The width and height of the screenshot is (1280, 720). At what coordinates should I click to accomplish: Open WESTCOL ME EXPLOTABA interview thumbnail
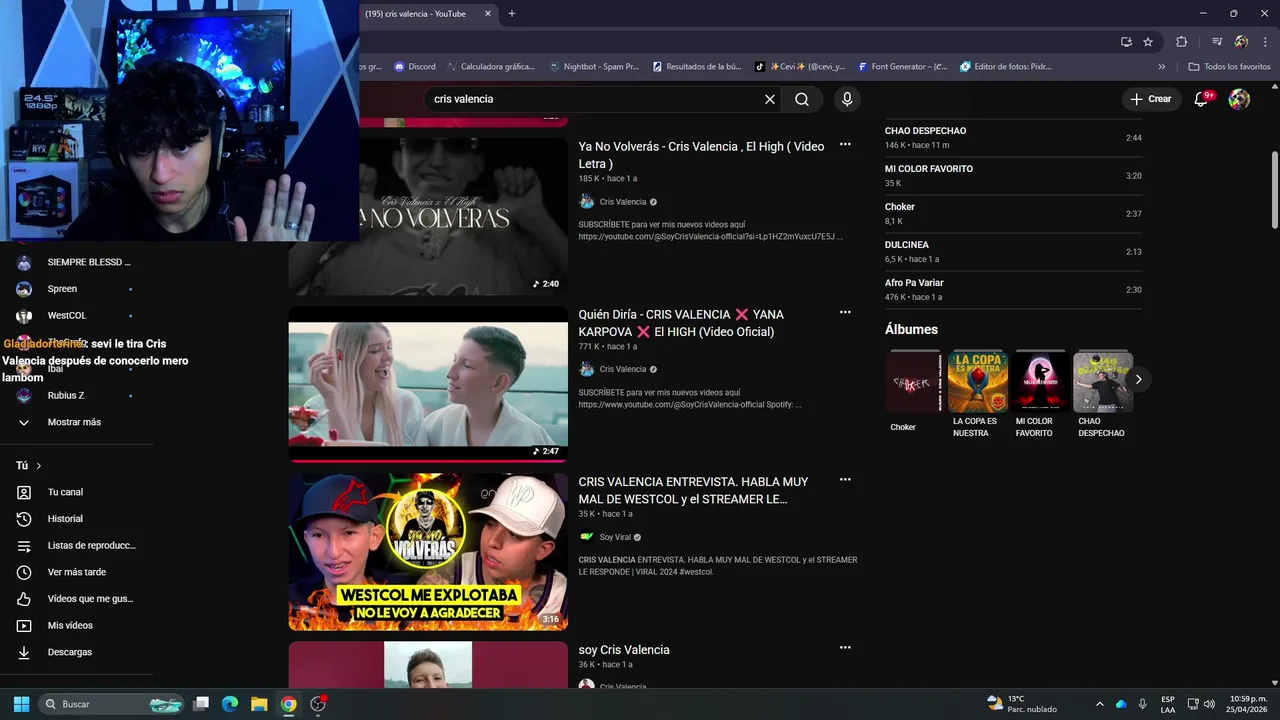point(428,552)
